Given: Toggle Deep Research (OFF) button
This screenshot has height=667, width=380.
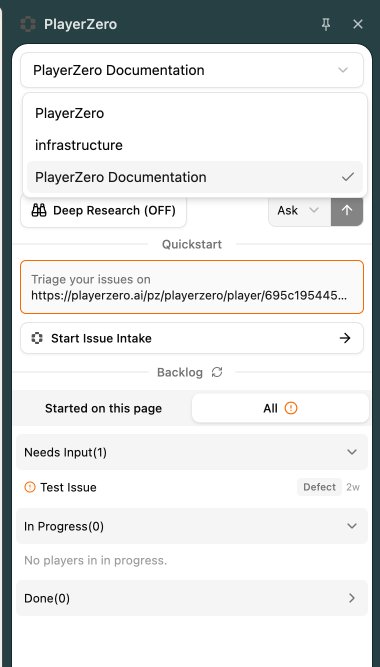Looking at the screenshot, I should coord(103,211).
